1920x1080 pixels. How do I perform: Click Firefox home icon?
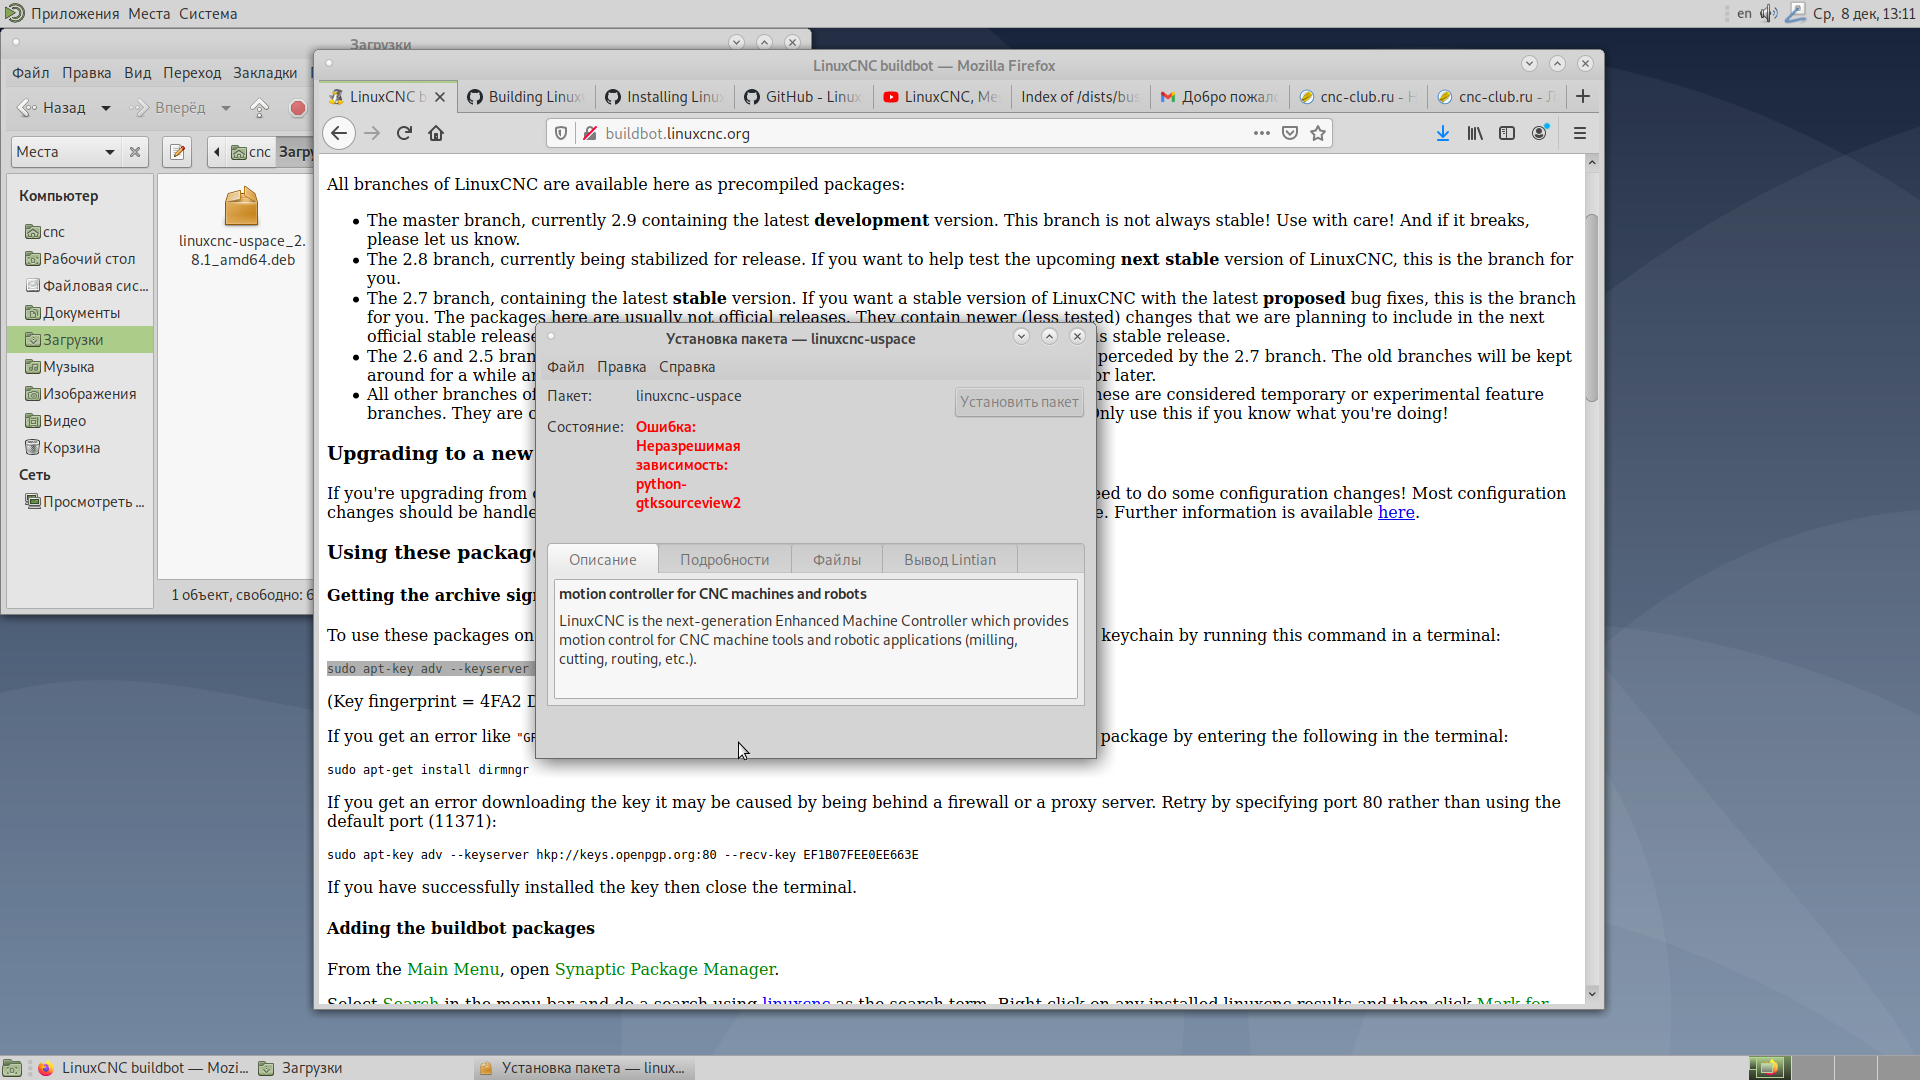(436, 133)
